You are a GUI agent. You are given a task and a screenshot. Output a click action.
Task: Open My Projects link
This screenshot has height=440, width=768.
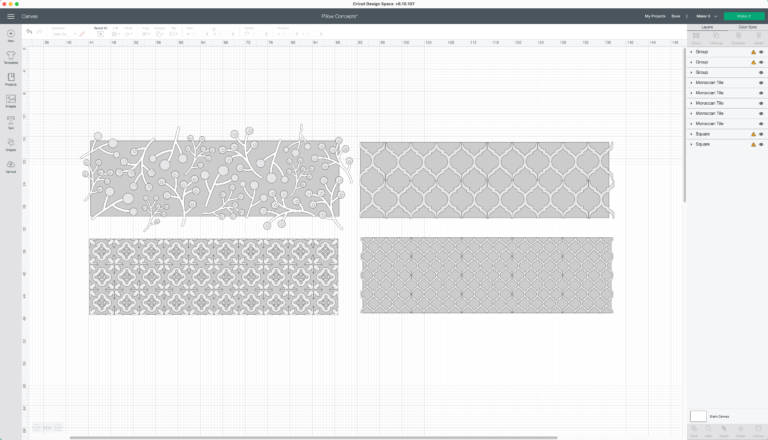click(x=655, y=16)
